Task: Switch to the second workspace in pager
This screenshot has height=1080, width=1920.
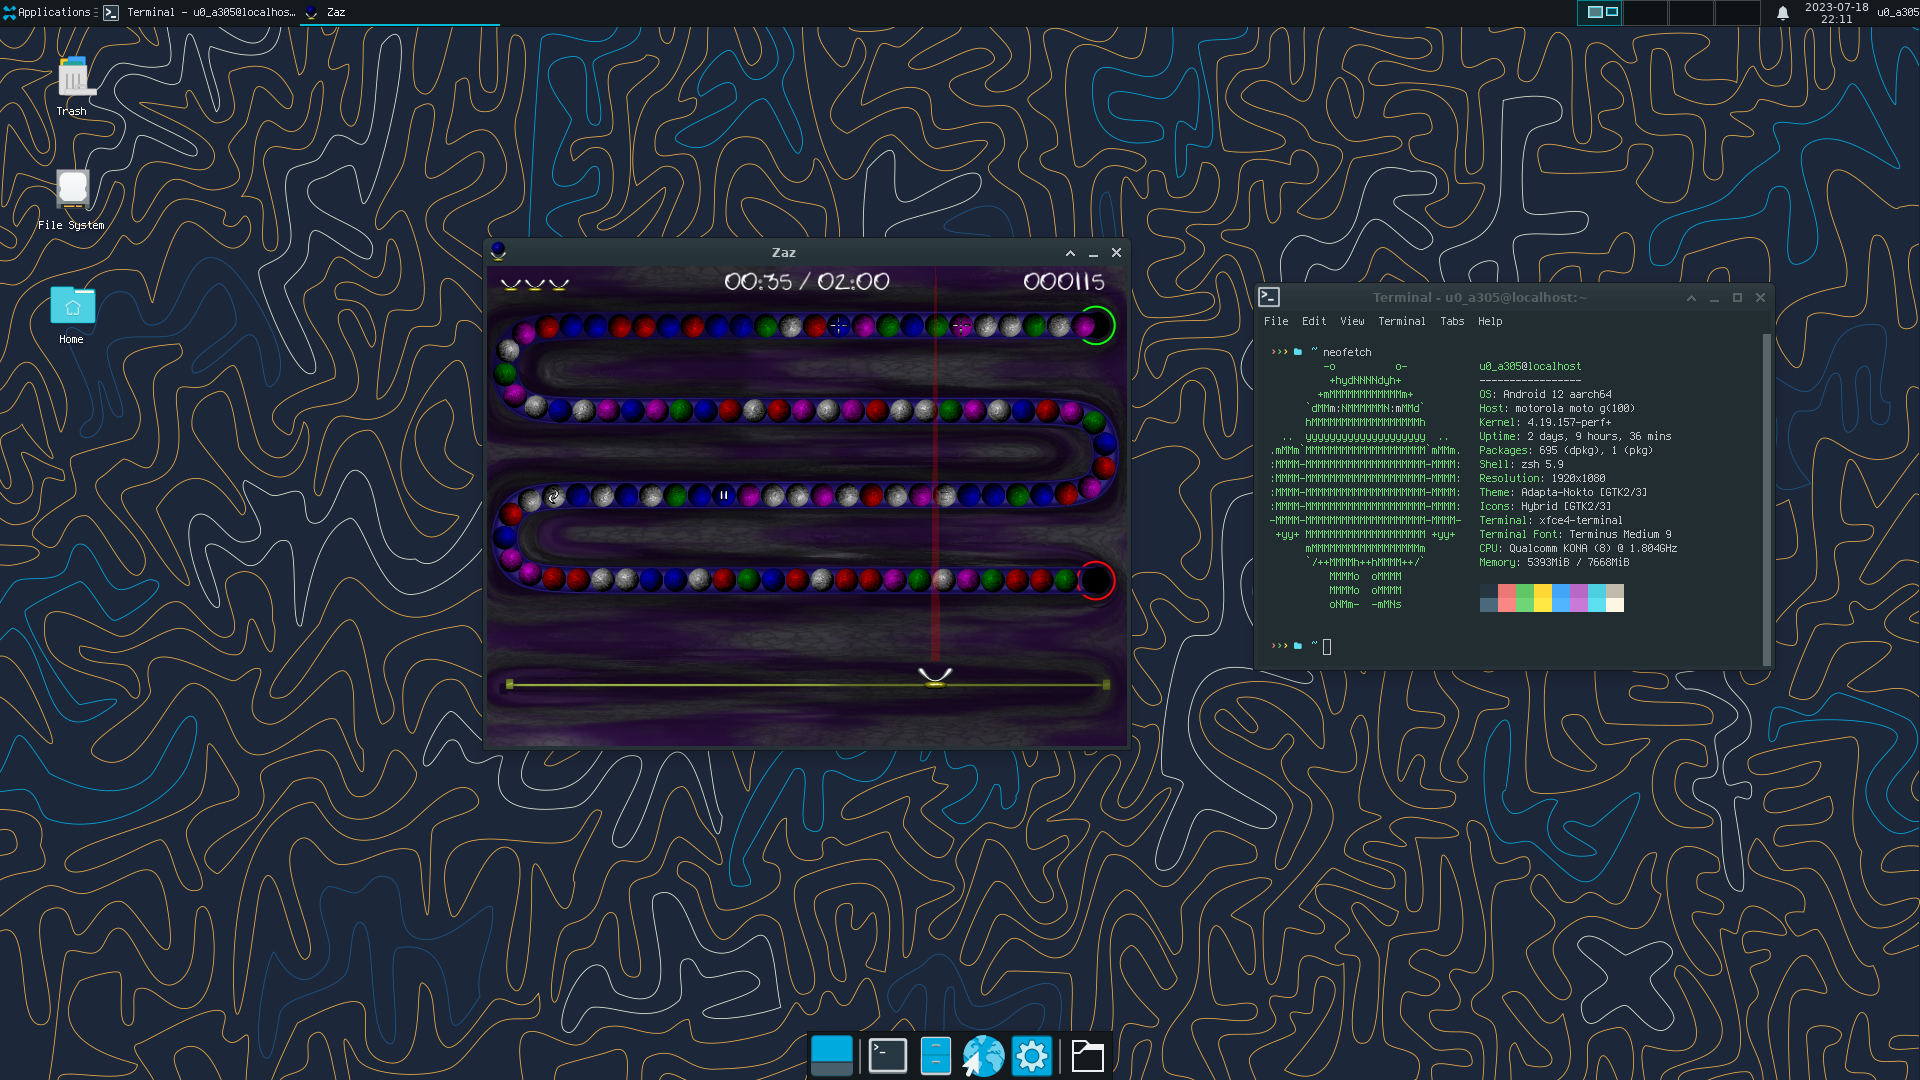Action: coord(1646,12)
